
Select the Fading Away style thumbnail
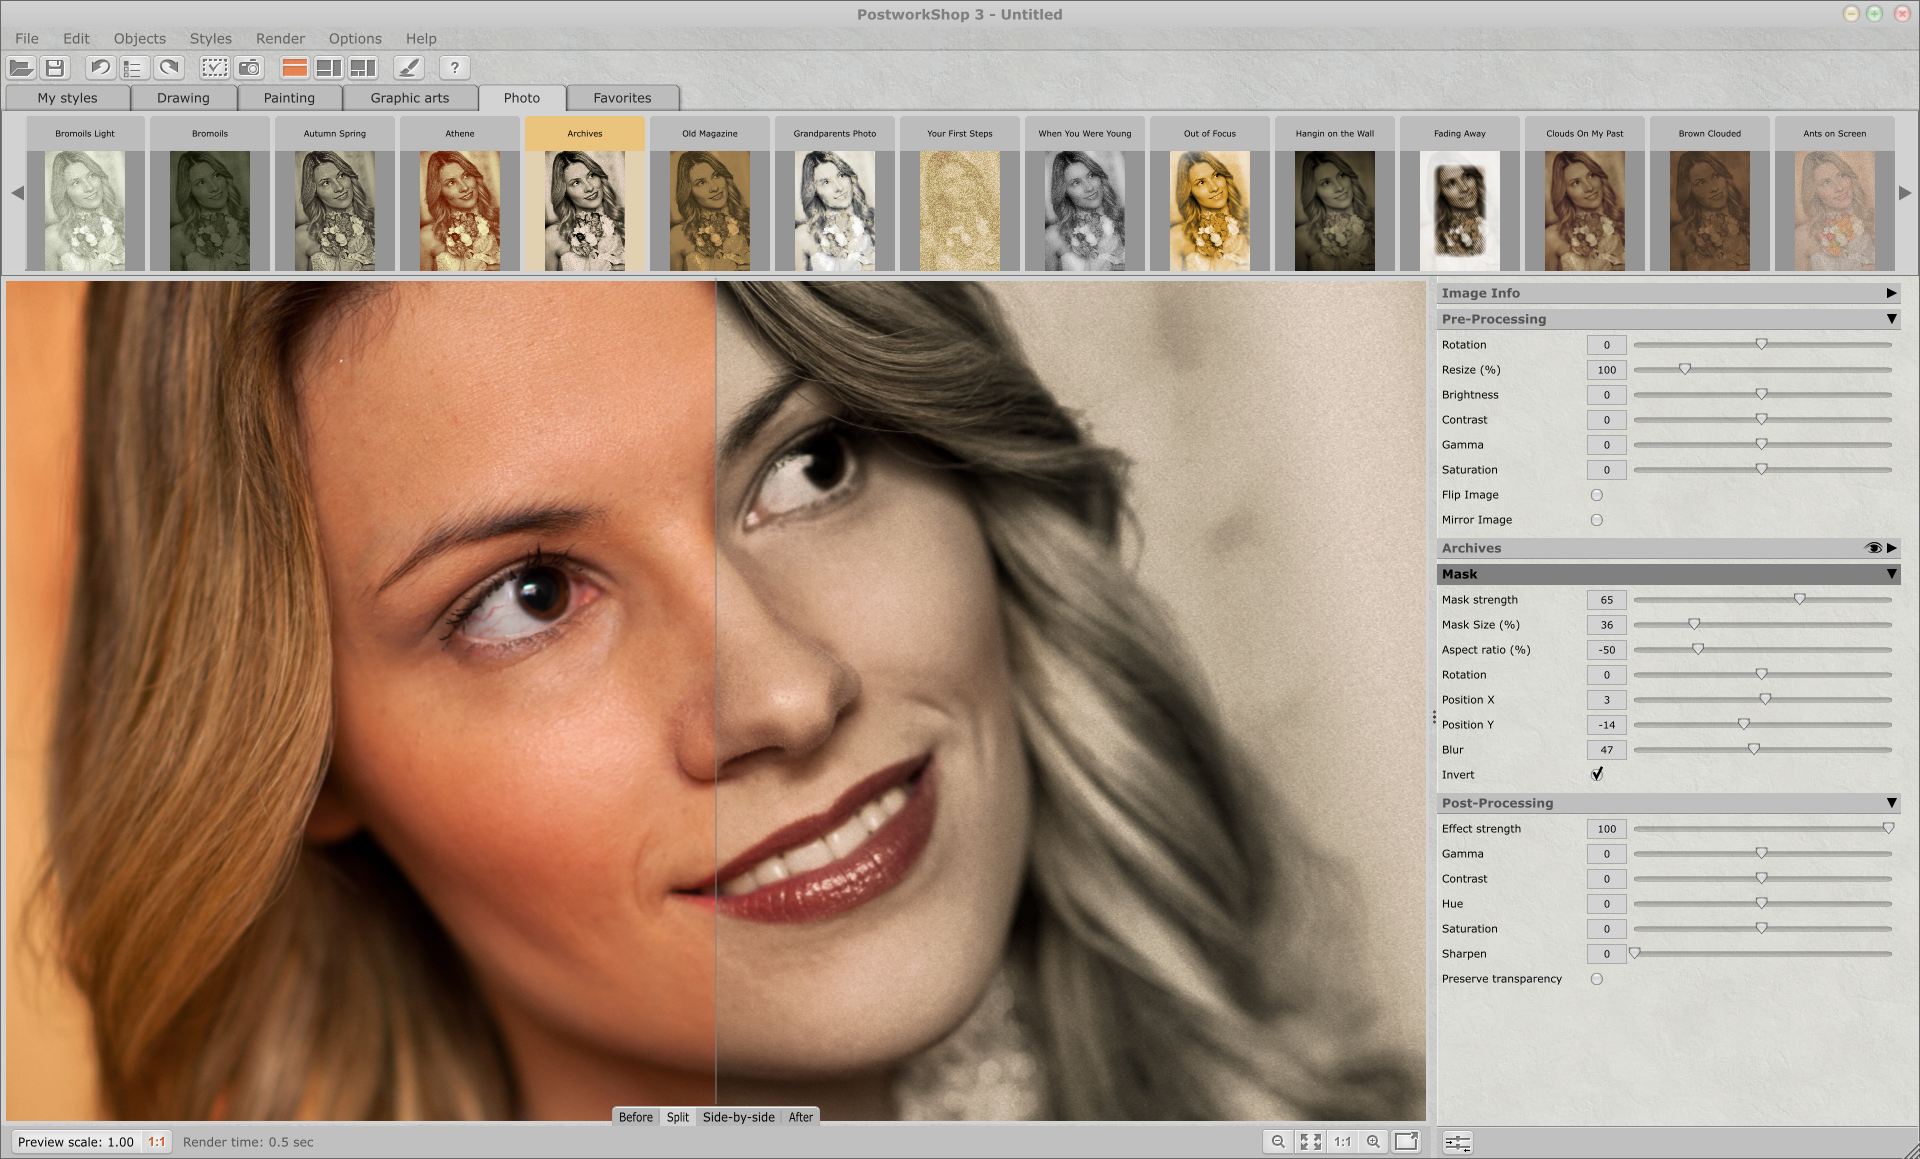(x=1458, y=207)
